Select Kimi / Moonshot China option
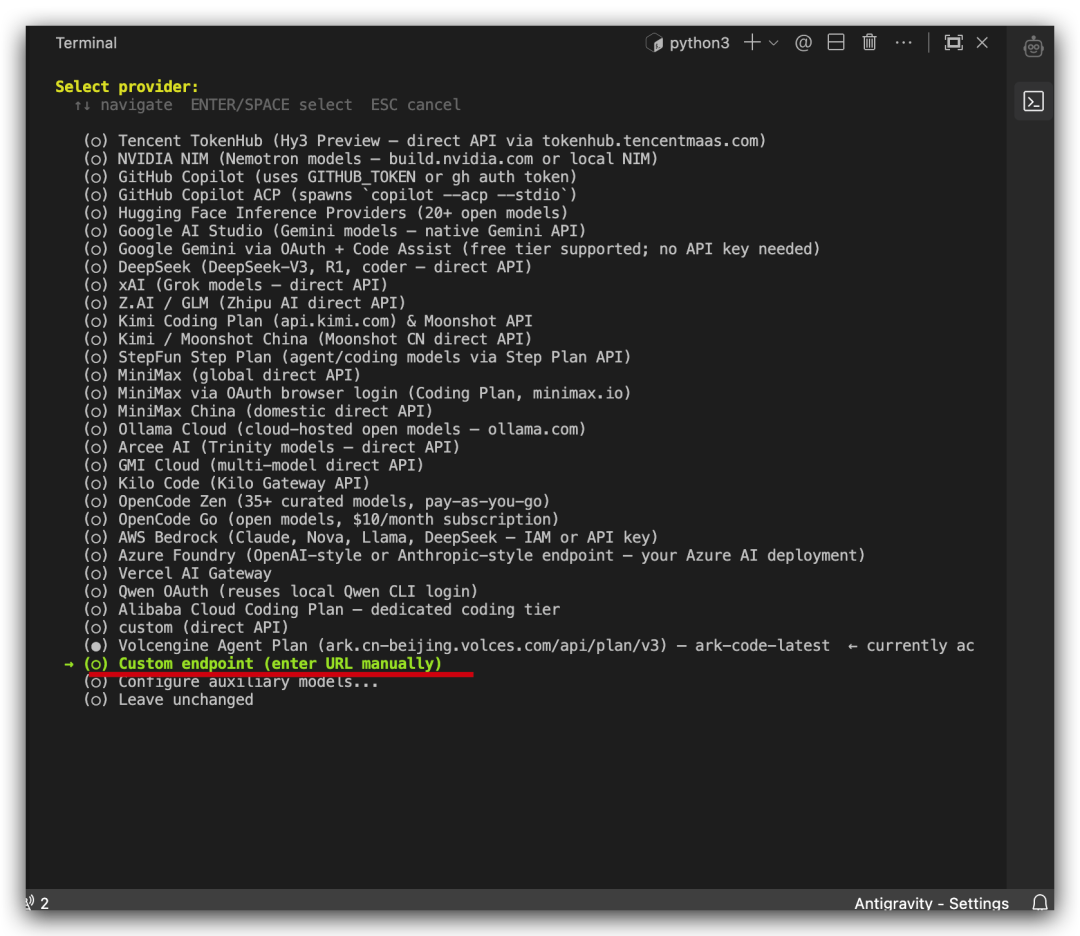 pos(308,339)
